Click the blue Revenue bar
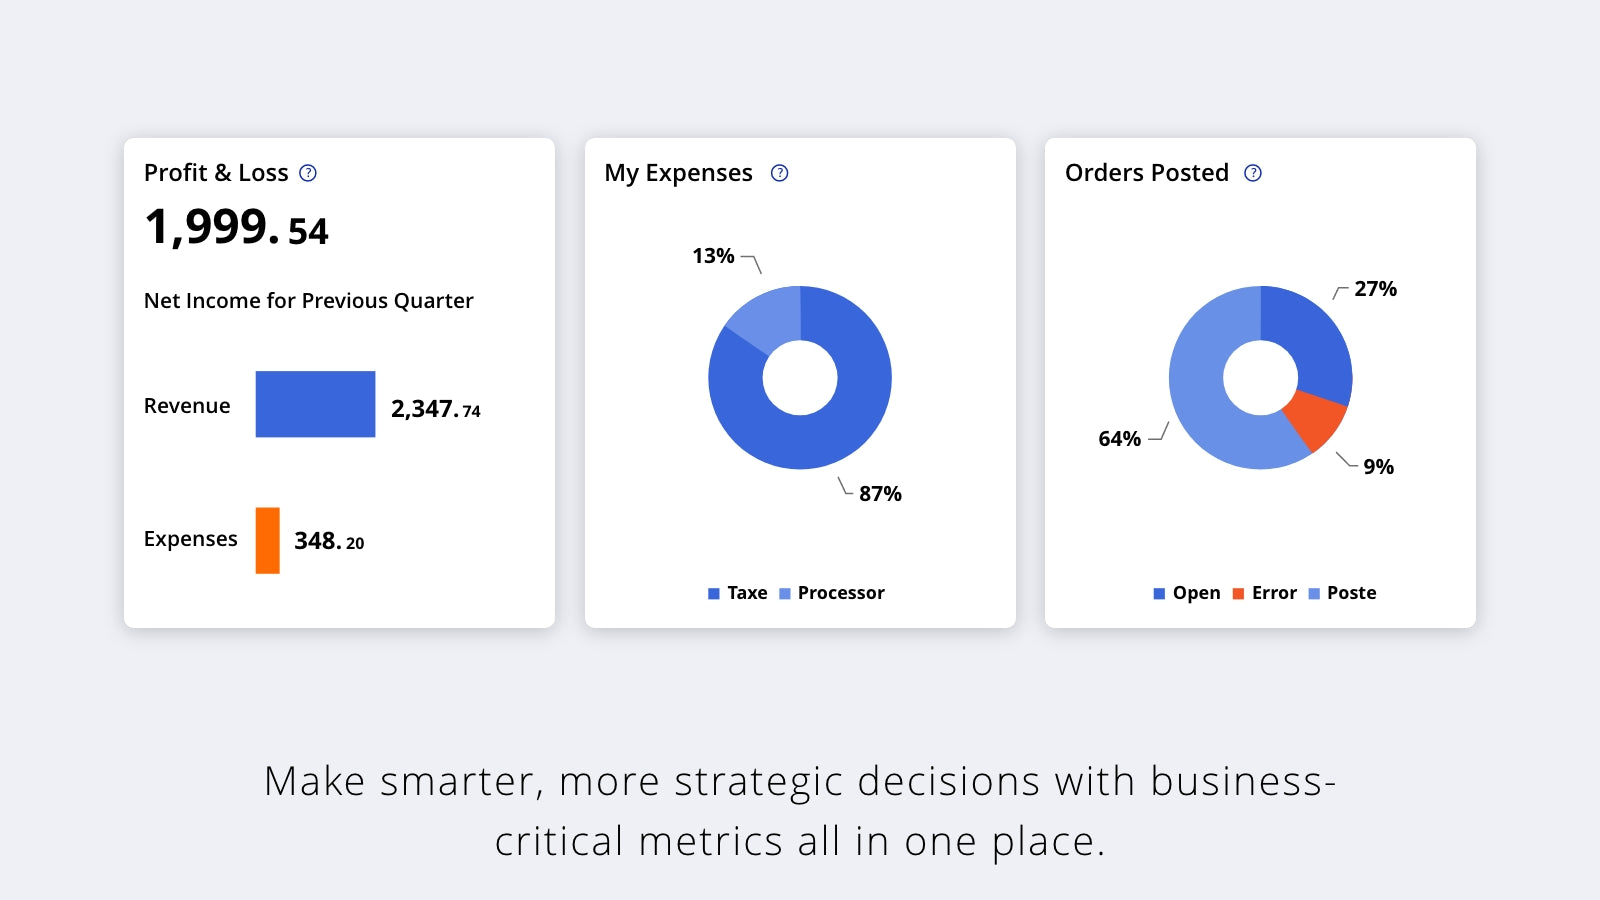1600x900 pixels. point(315,404)
